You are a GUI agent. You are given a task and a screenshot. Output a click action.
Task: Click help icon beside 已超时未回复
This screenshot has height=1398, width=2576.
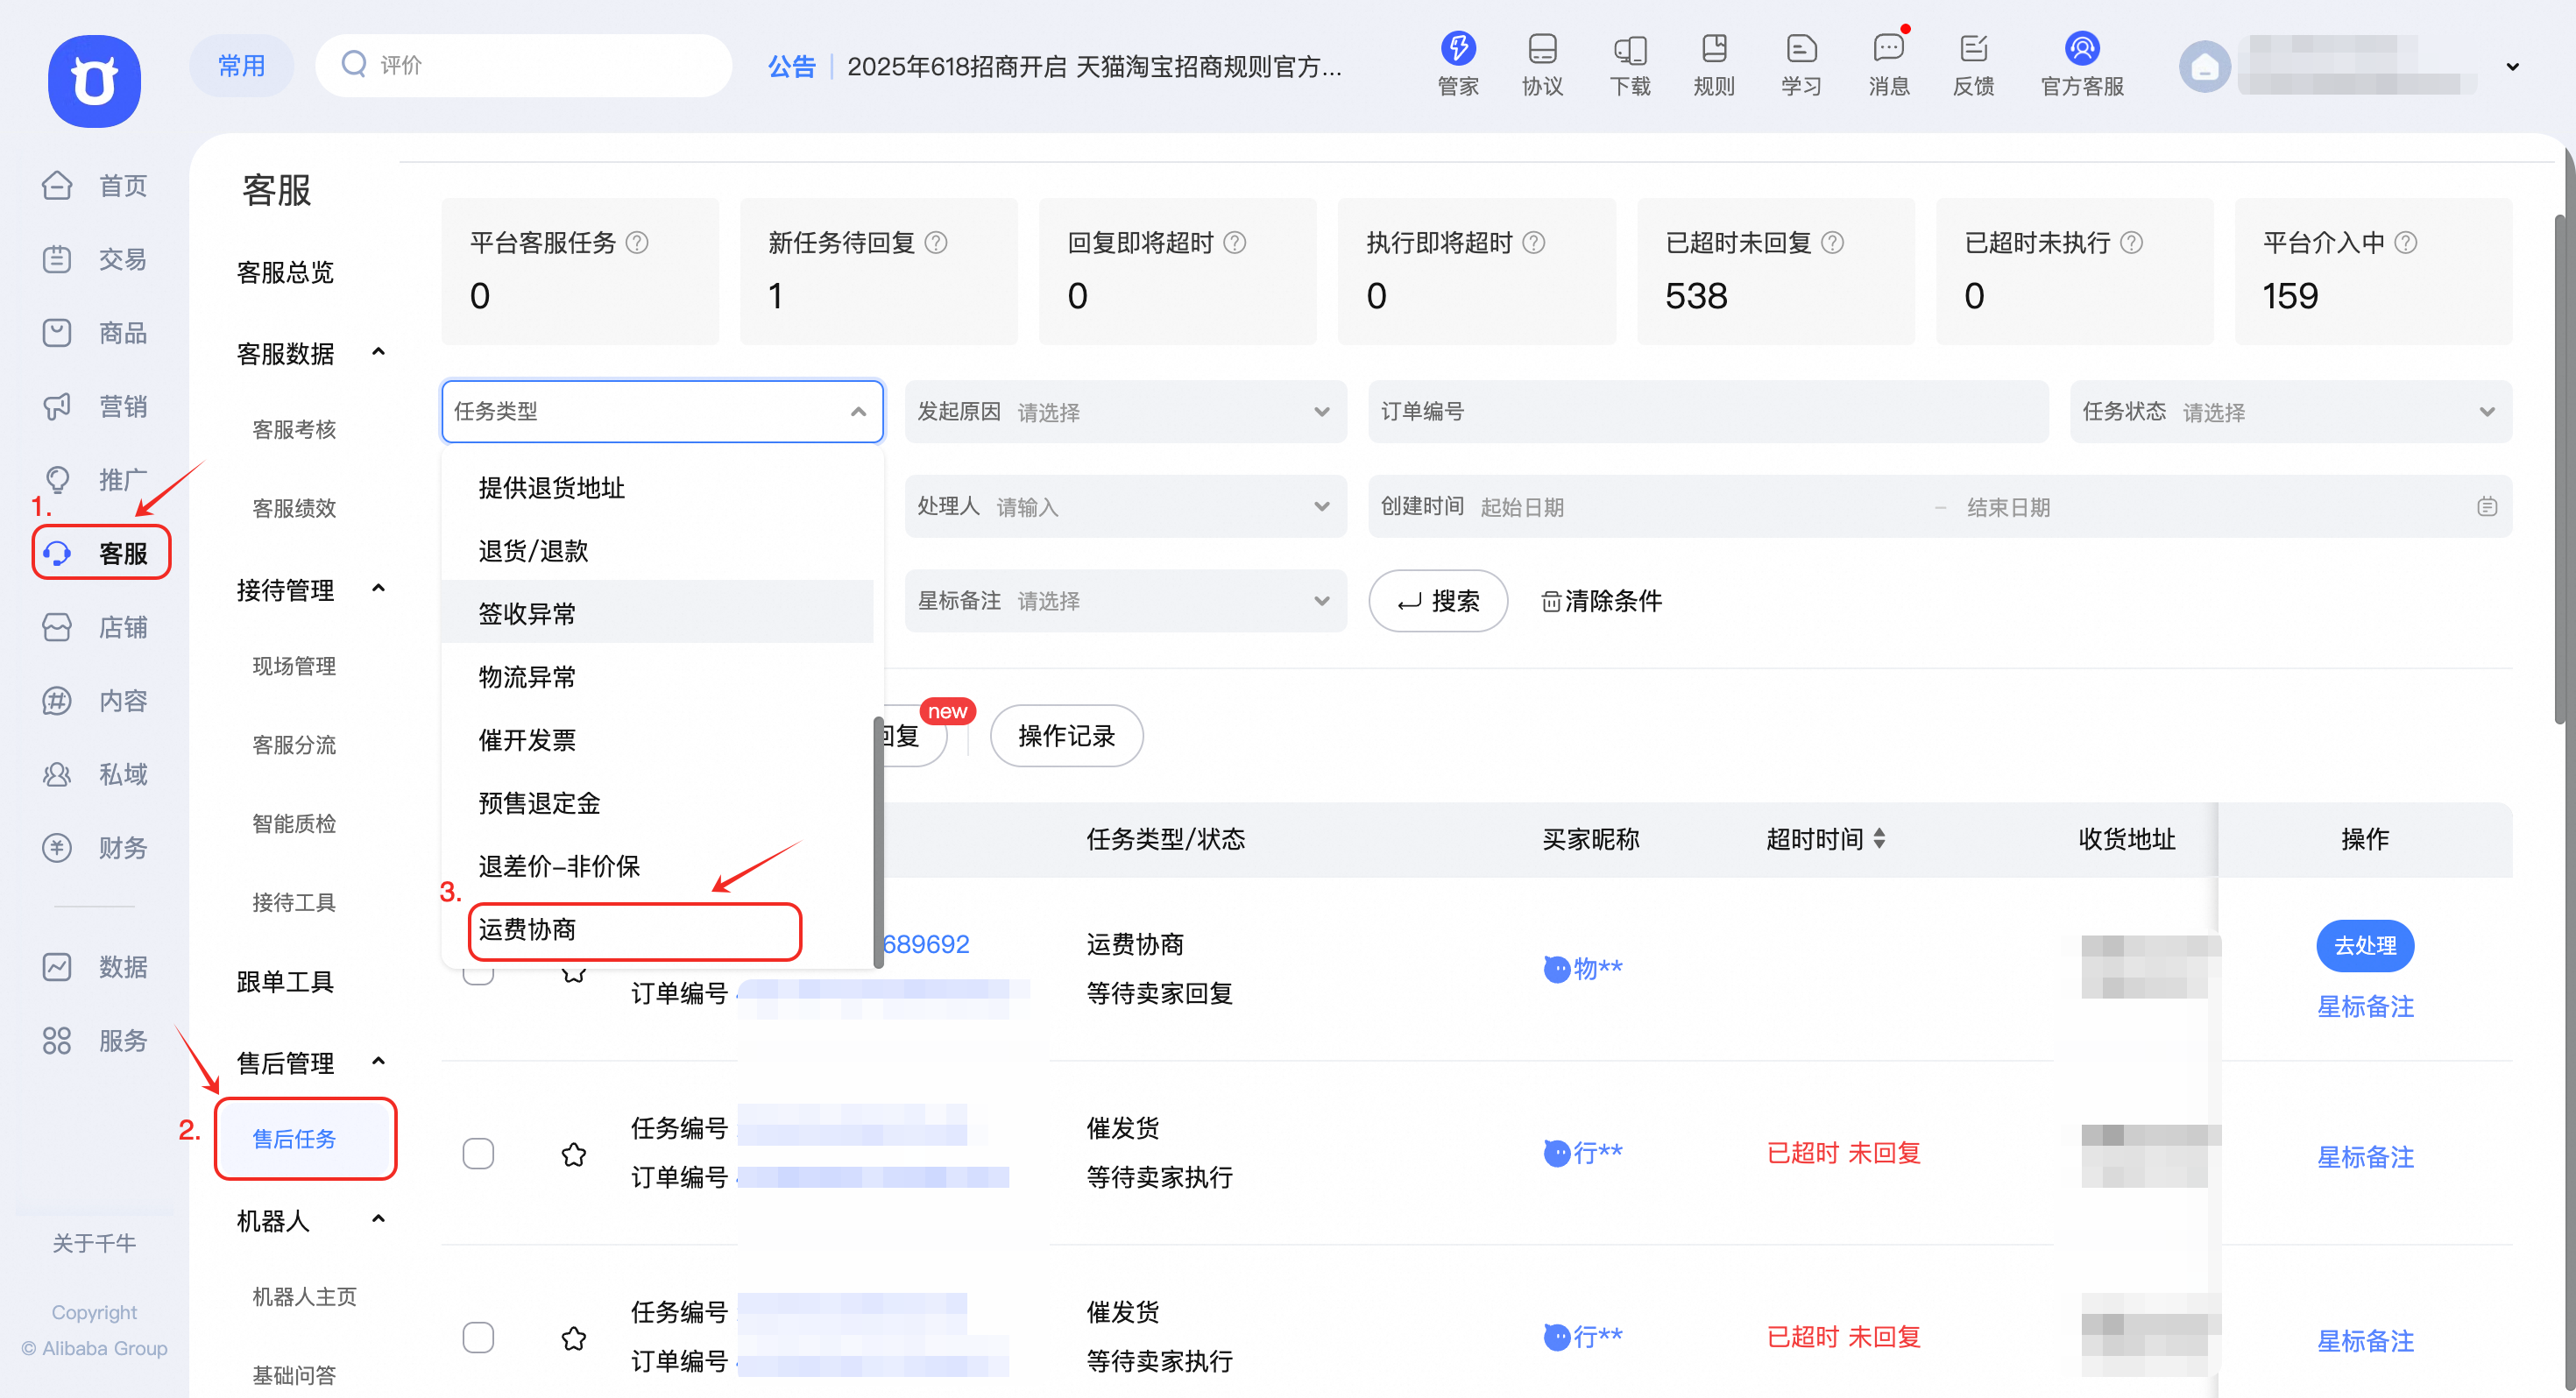tap(1832, 243)
